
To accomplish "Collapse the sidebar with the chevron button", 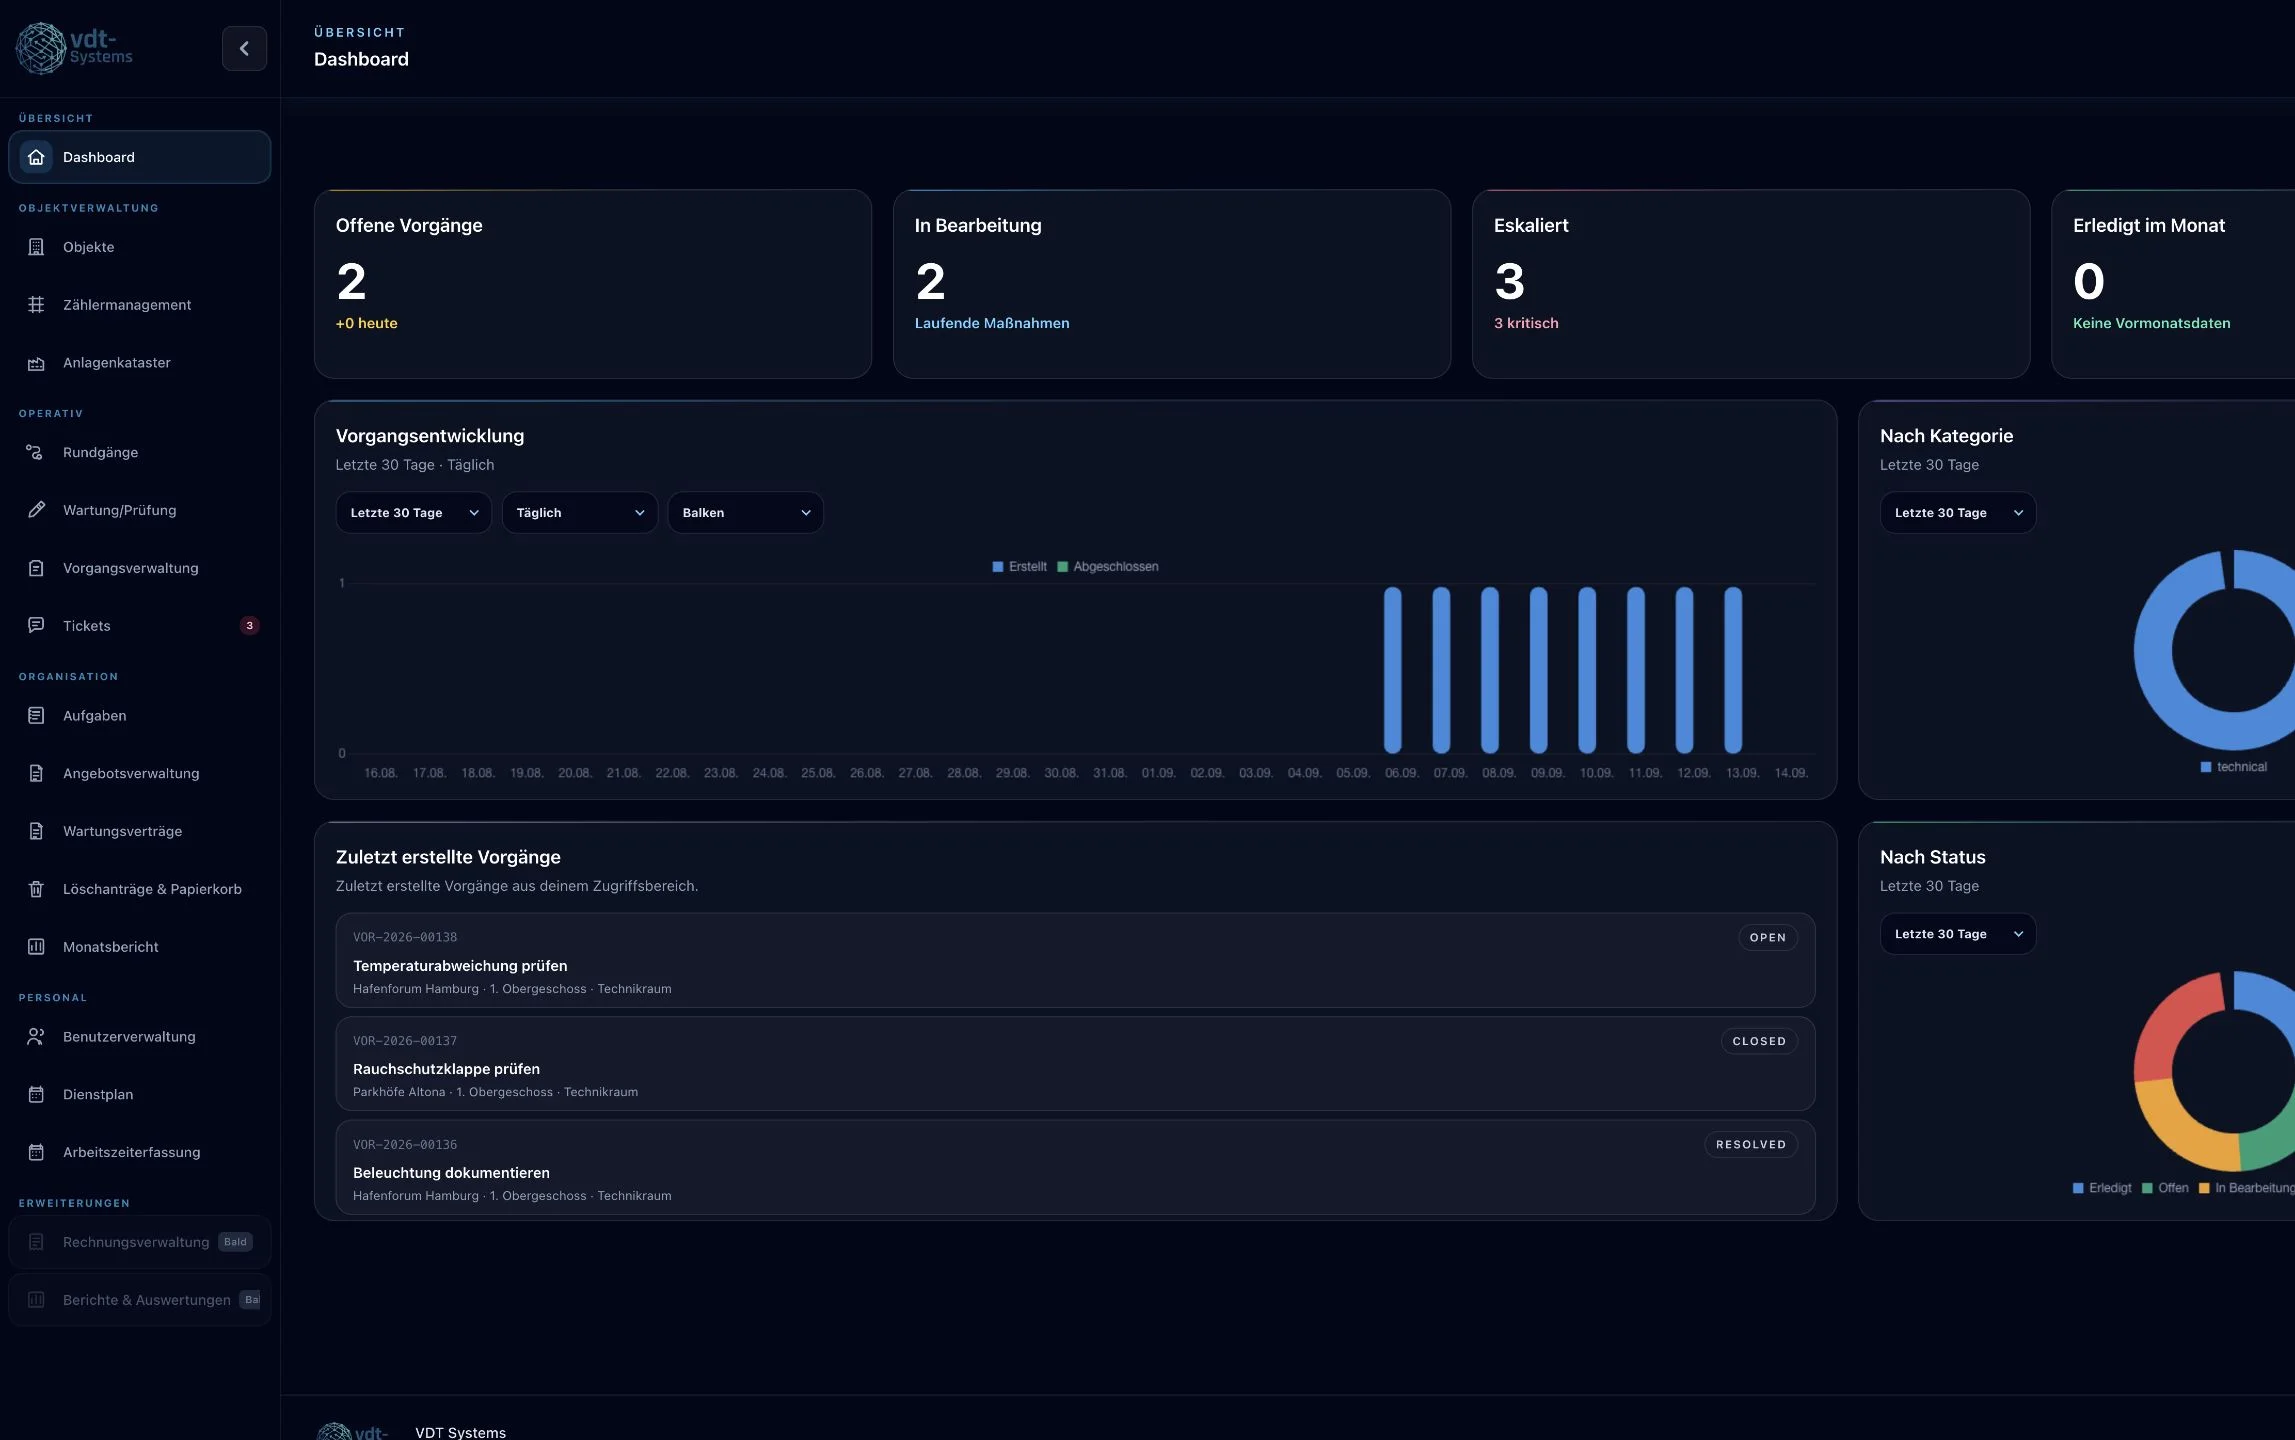I will click(244, 48).
